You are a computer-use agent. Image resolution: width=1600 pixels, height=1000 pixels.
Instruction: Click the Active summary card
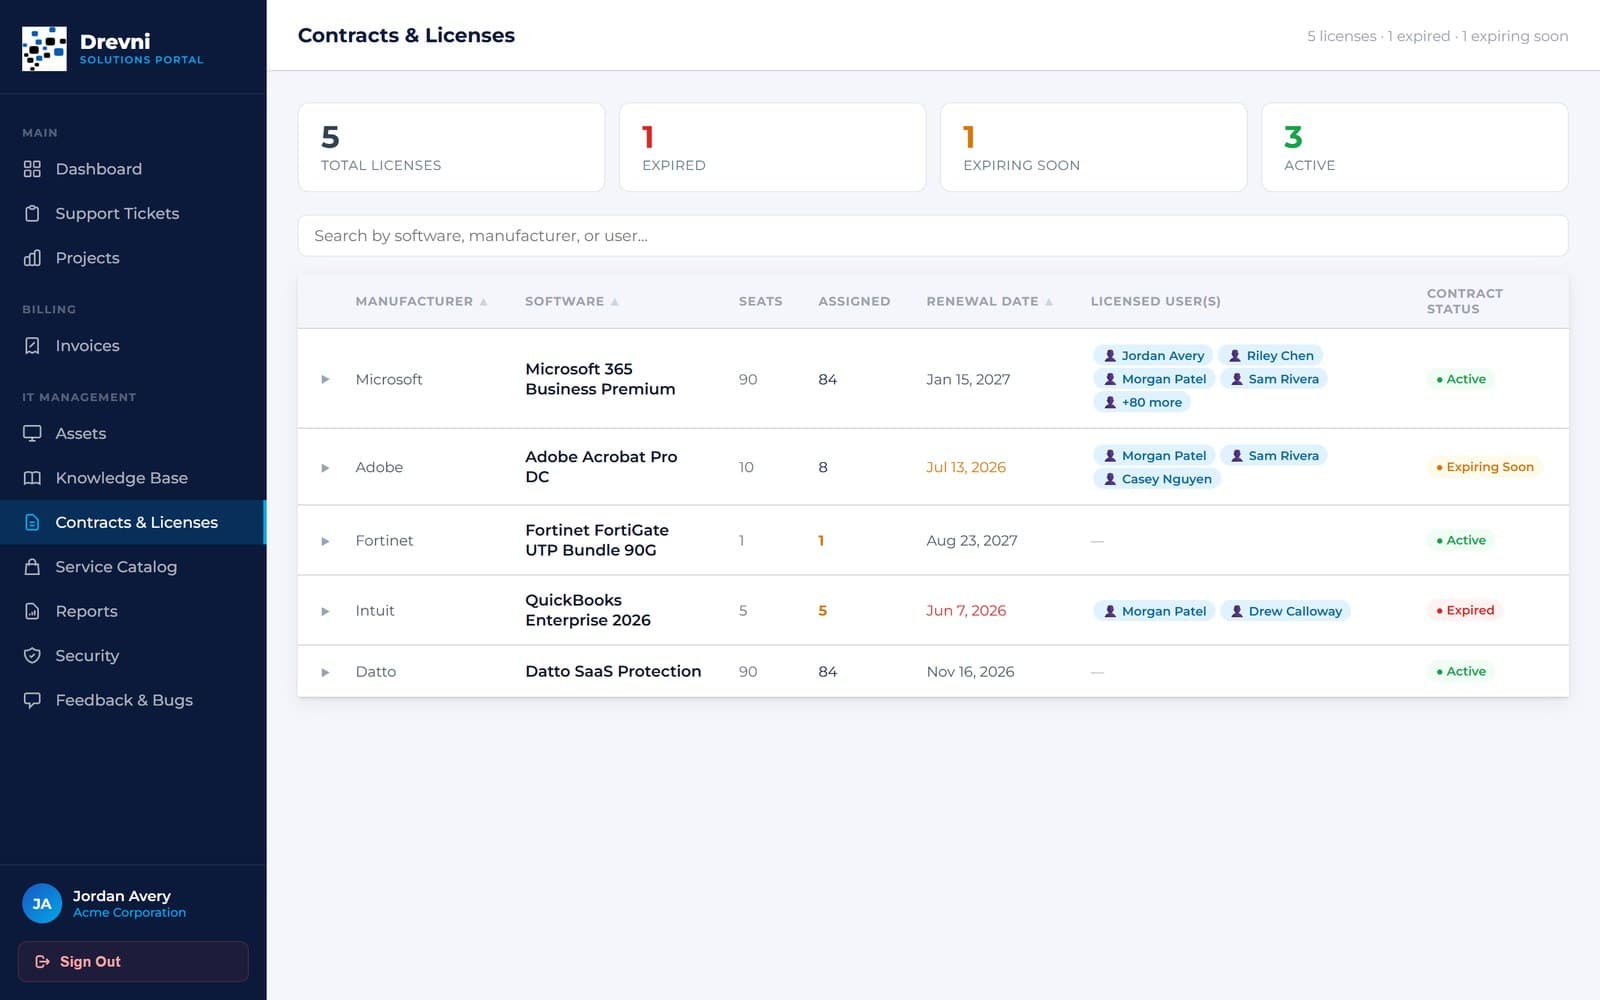pyautogui.click(x=1415, y=147)
